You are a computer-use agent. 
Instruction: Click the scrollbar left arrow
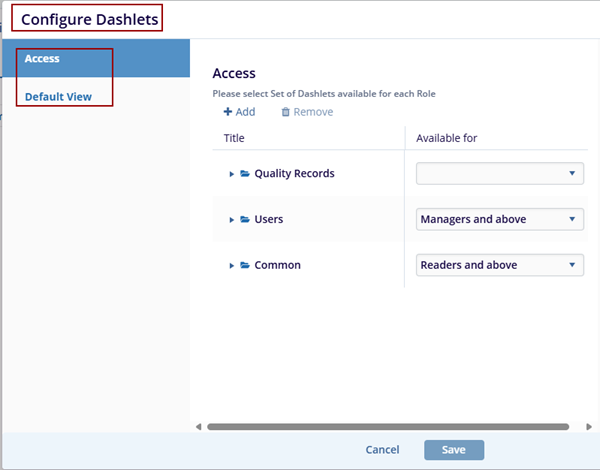198,427
